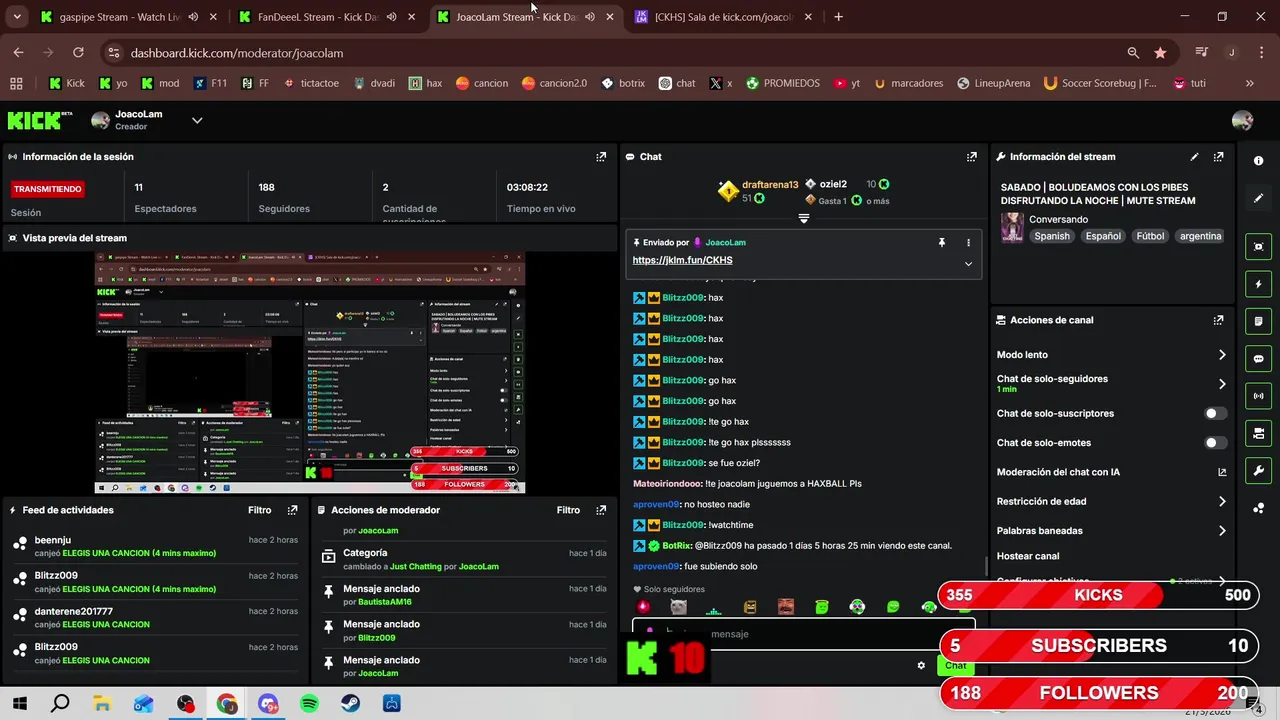Click the argentina stream tag

tap(1200, 236)
